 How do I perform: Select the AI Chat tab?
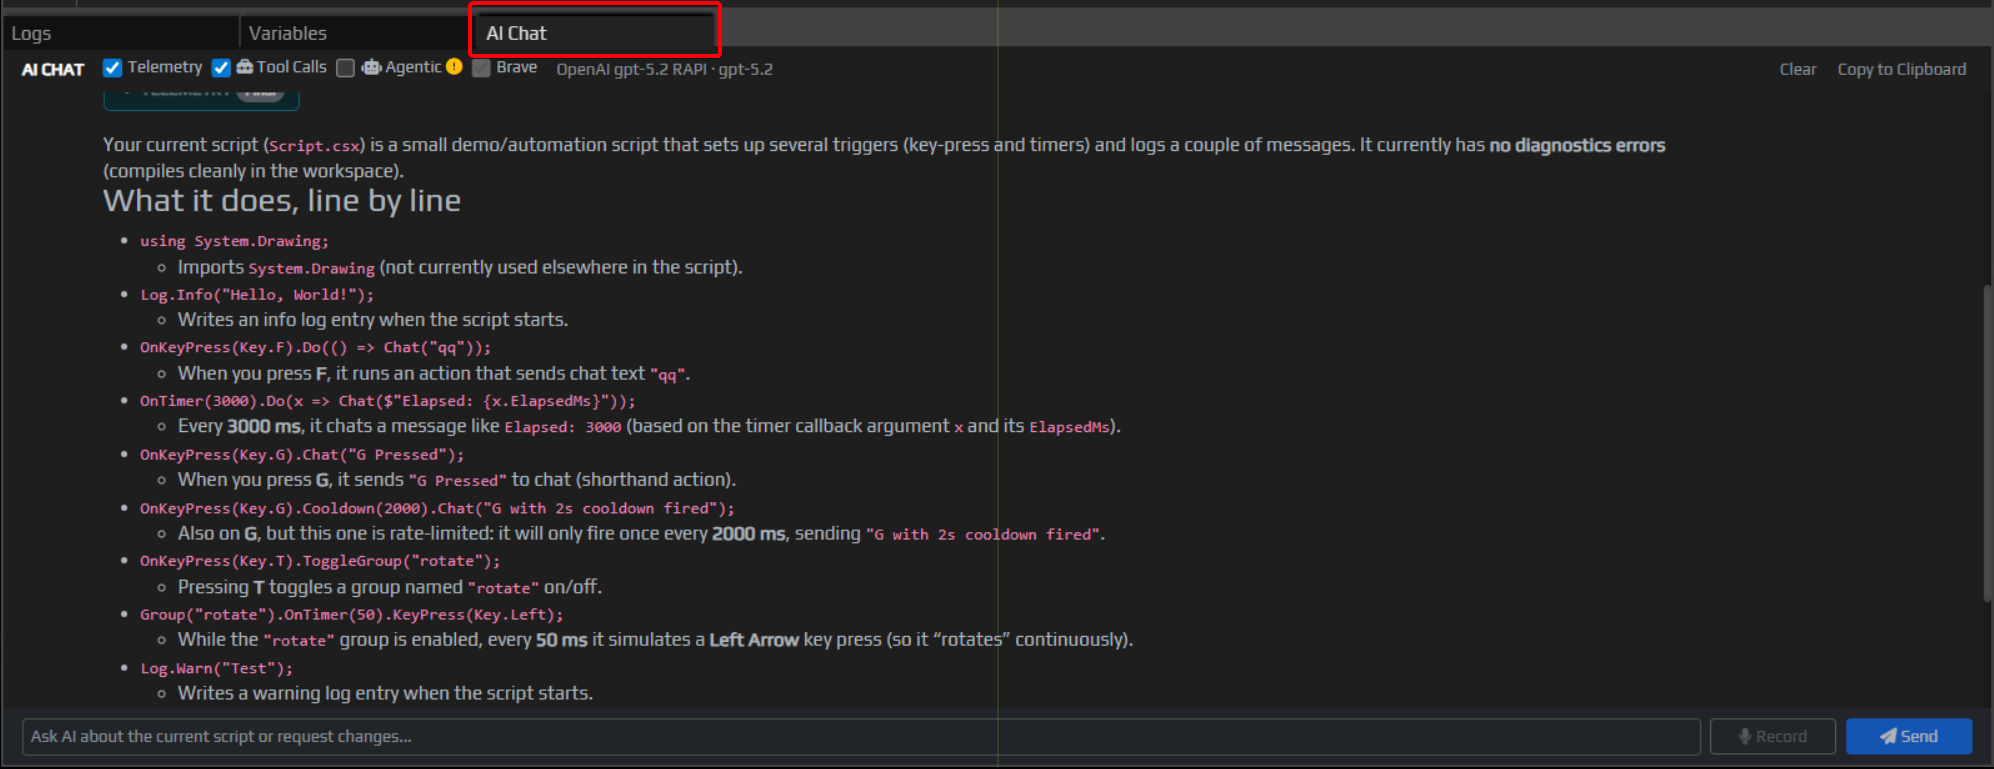click(x=516, y=33)
